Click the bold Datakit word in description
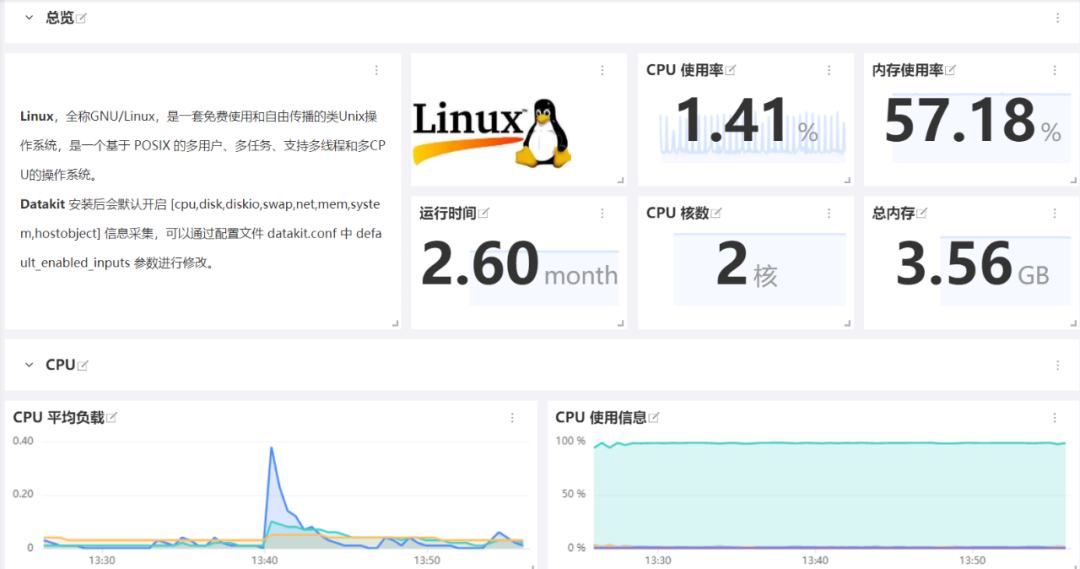1080x569 pixels. (42, 205)
